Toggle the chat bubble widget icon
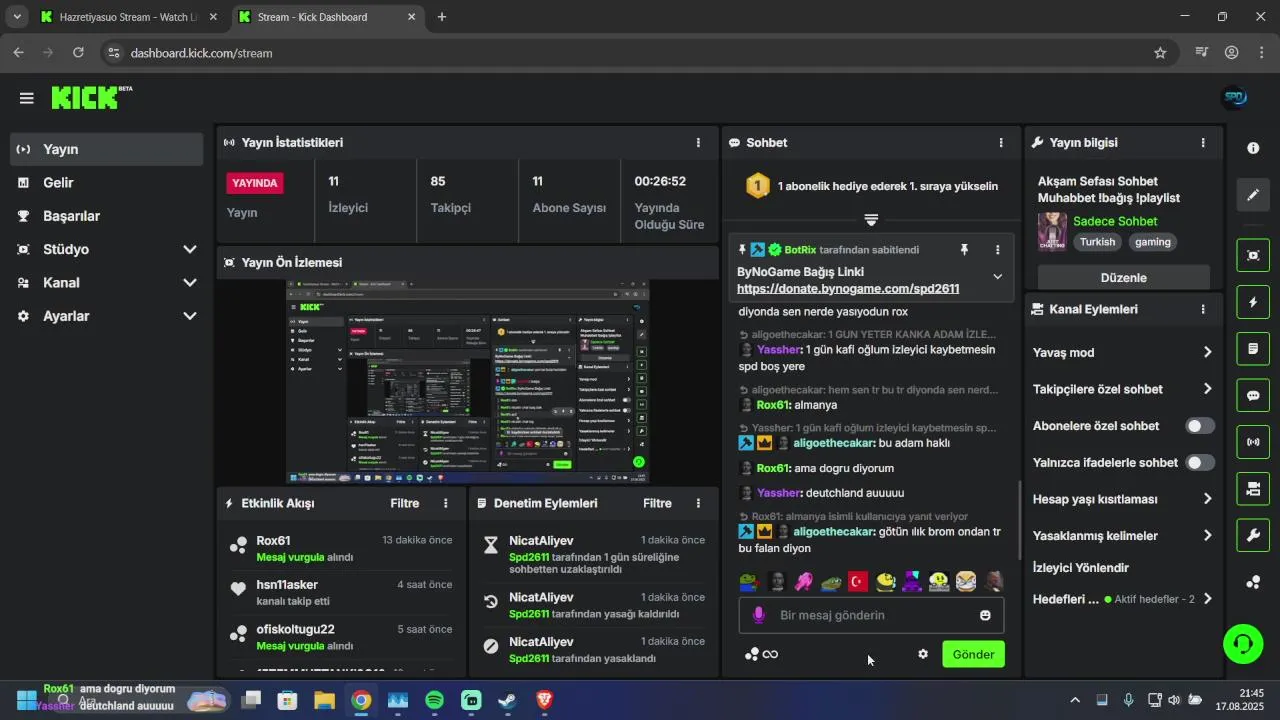Viewport: 1280px width, 720px height. pos(1253,396)
